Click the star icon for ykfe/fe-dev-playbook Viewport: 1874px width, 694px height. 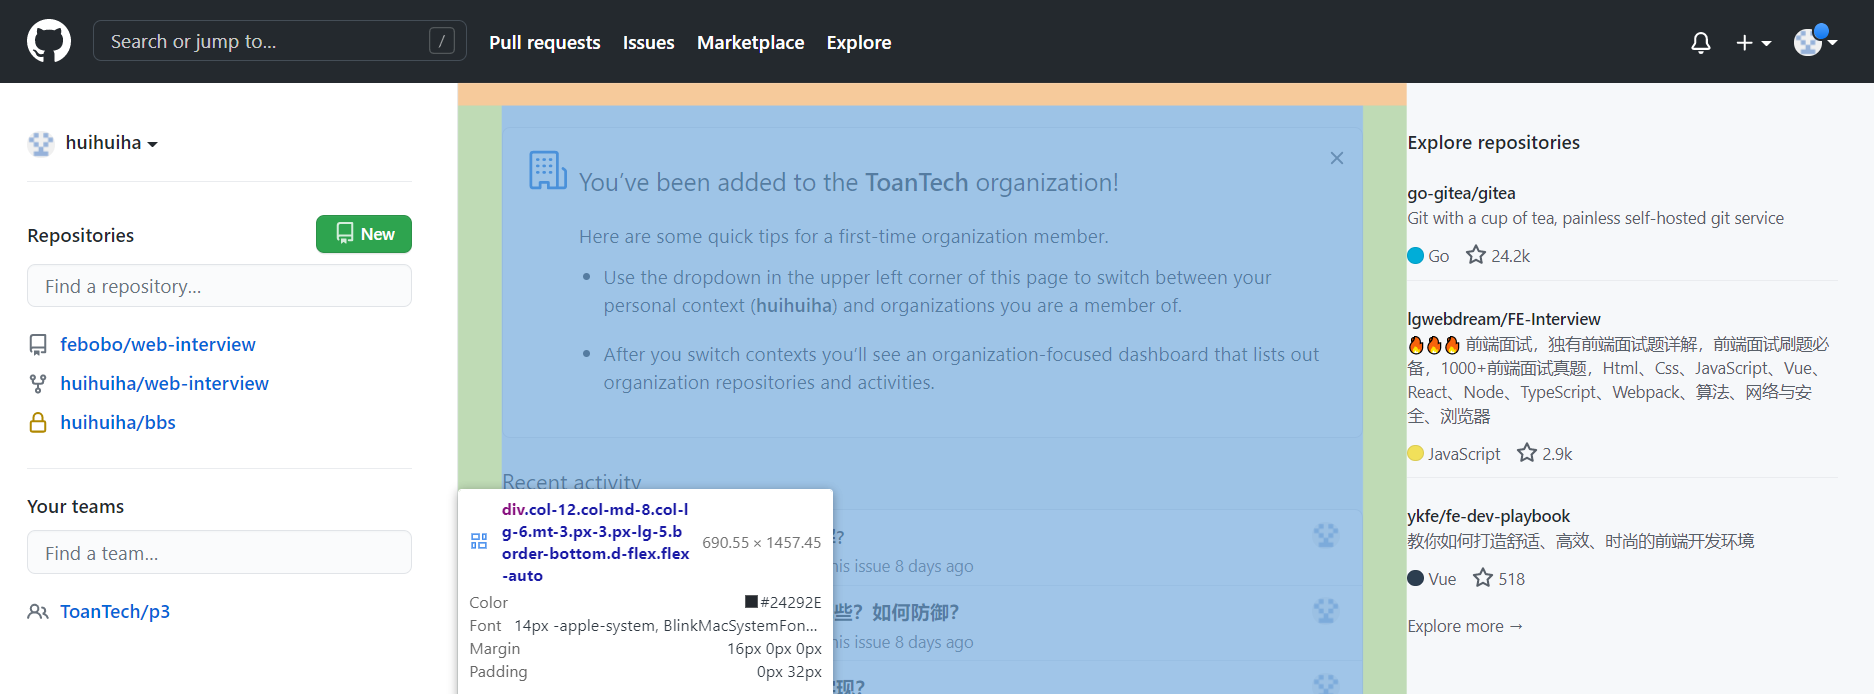pyautogui.click(x=1482, y=578)
